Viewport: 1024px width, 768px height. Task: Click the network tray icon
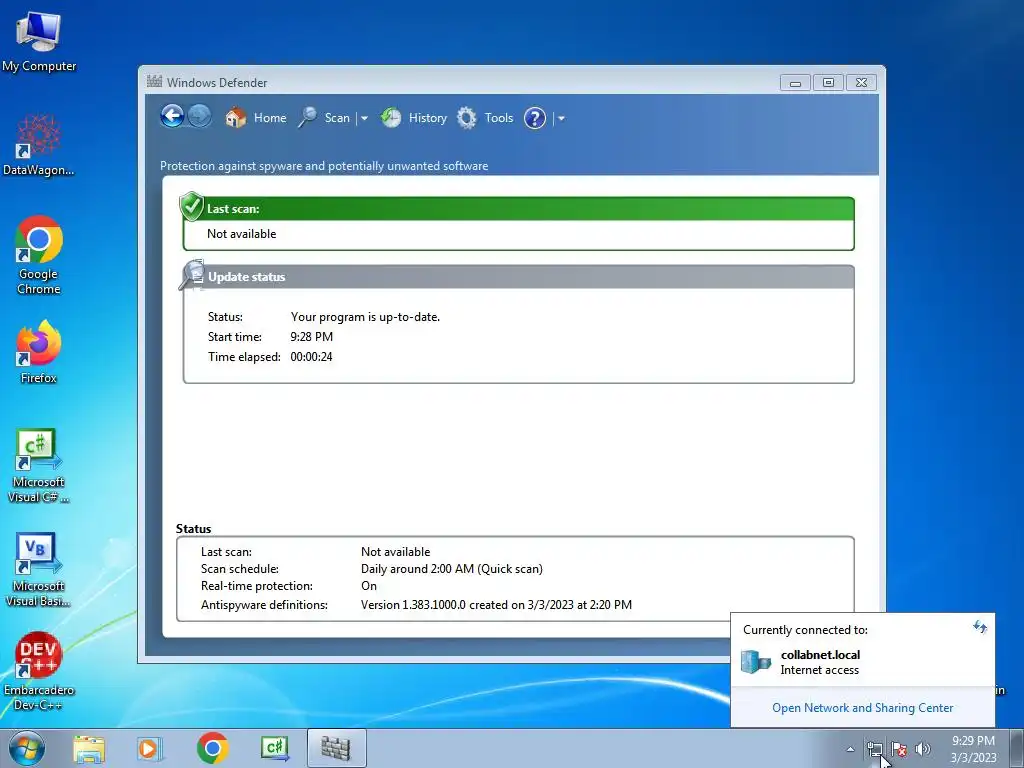874,749
